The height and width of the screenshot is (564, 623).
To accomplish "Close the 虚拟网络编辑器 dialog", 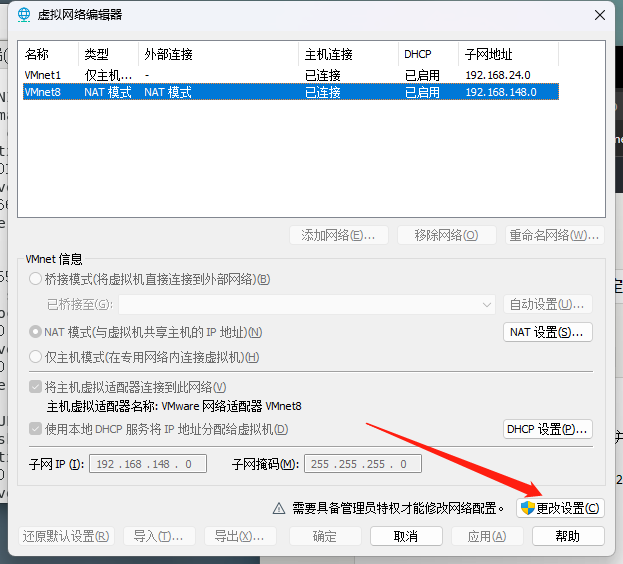I will pyautogui.click(x=600, y=15).
